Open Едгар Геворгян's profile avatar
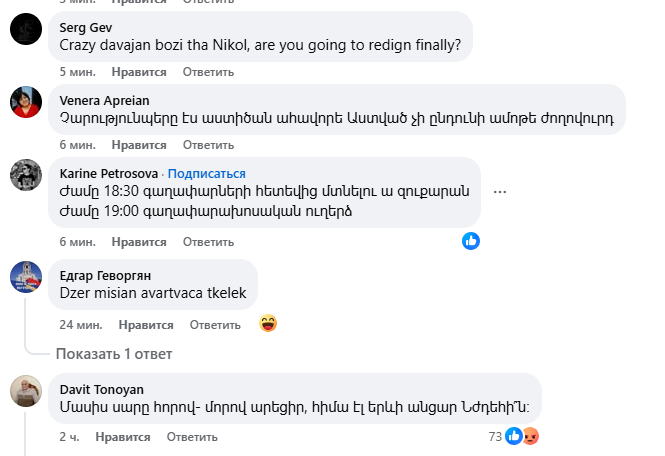 click(25, 276)
